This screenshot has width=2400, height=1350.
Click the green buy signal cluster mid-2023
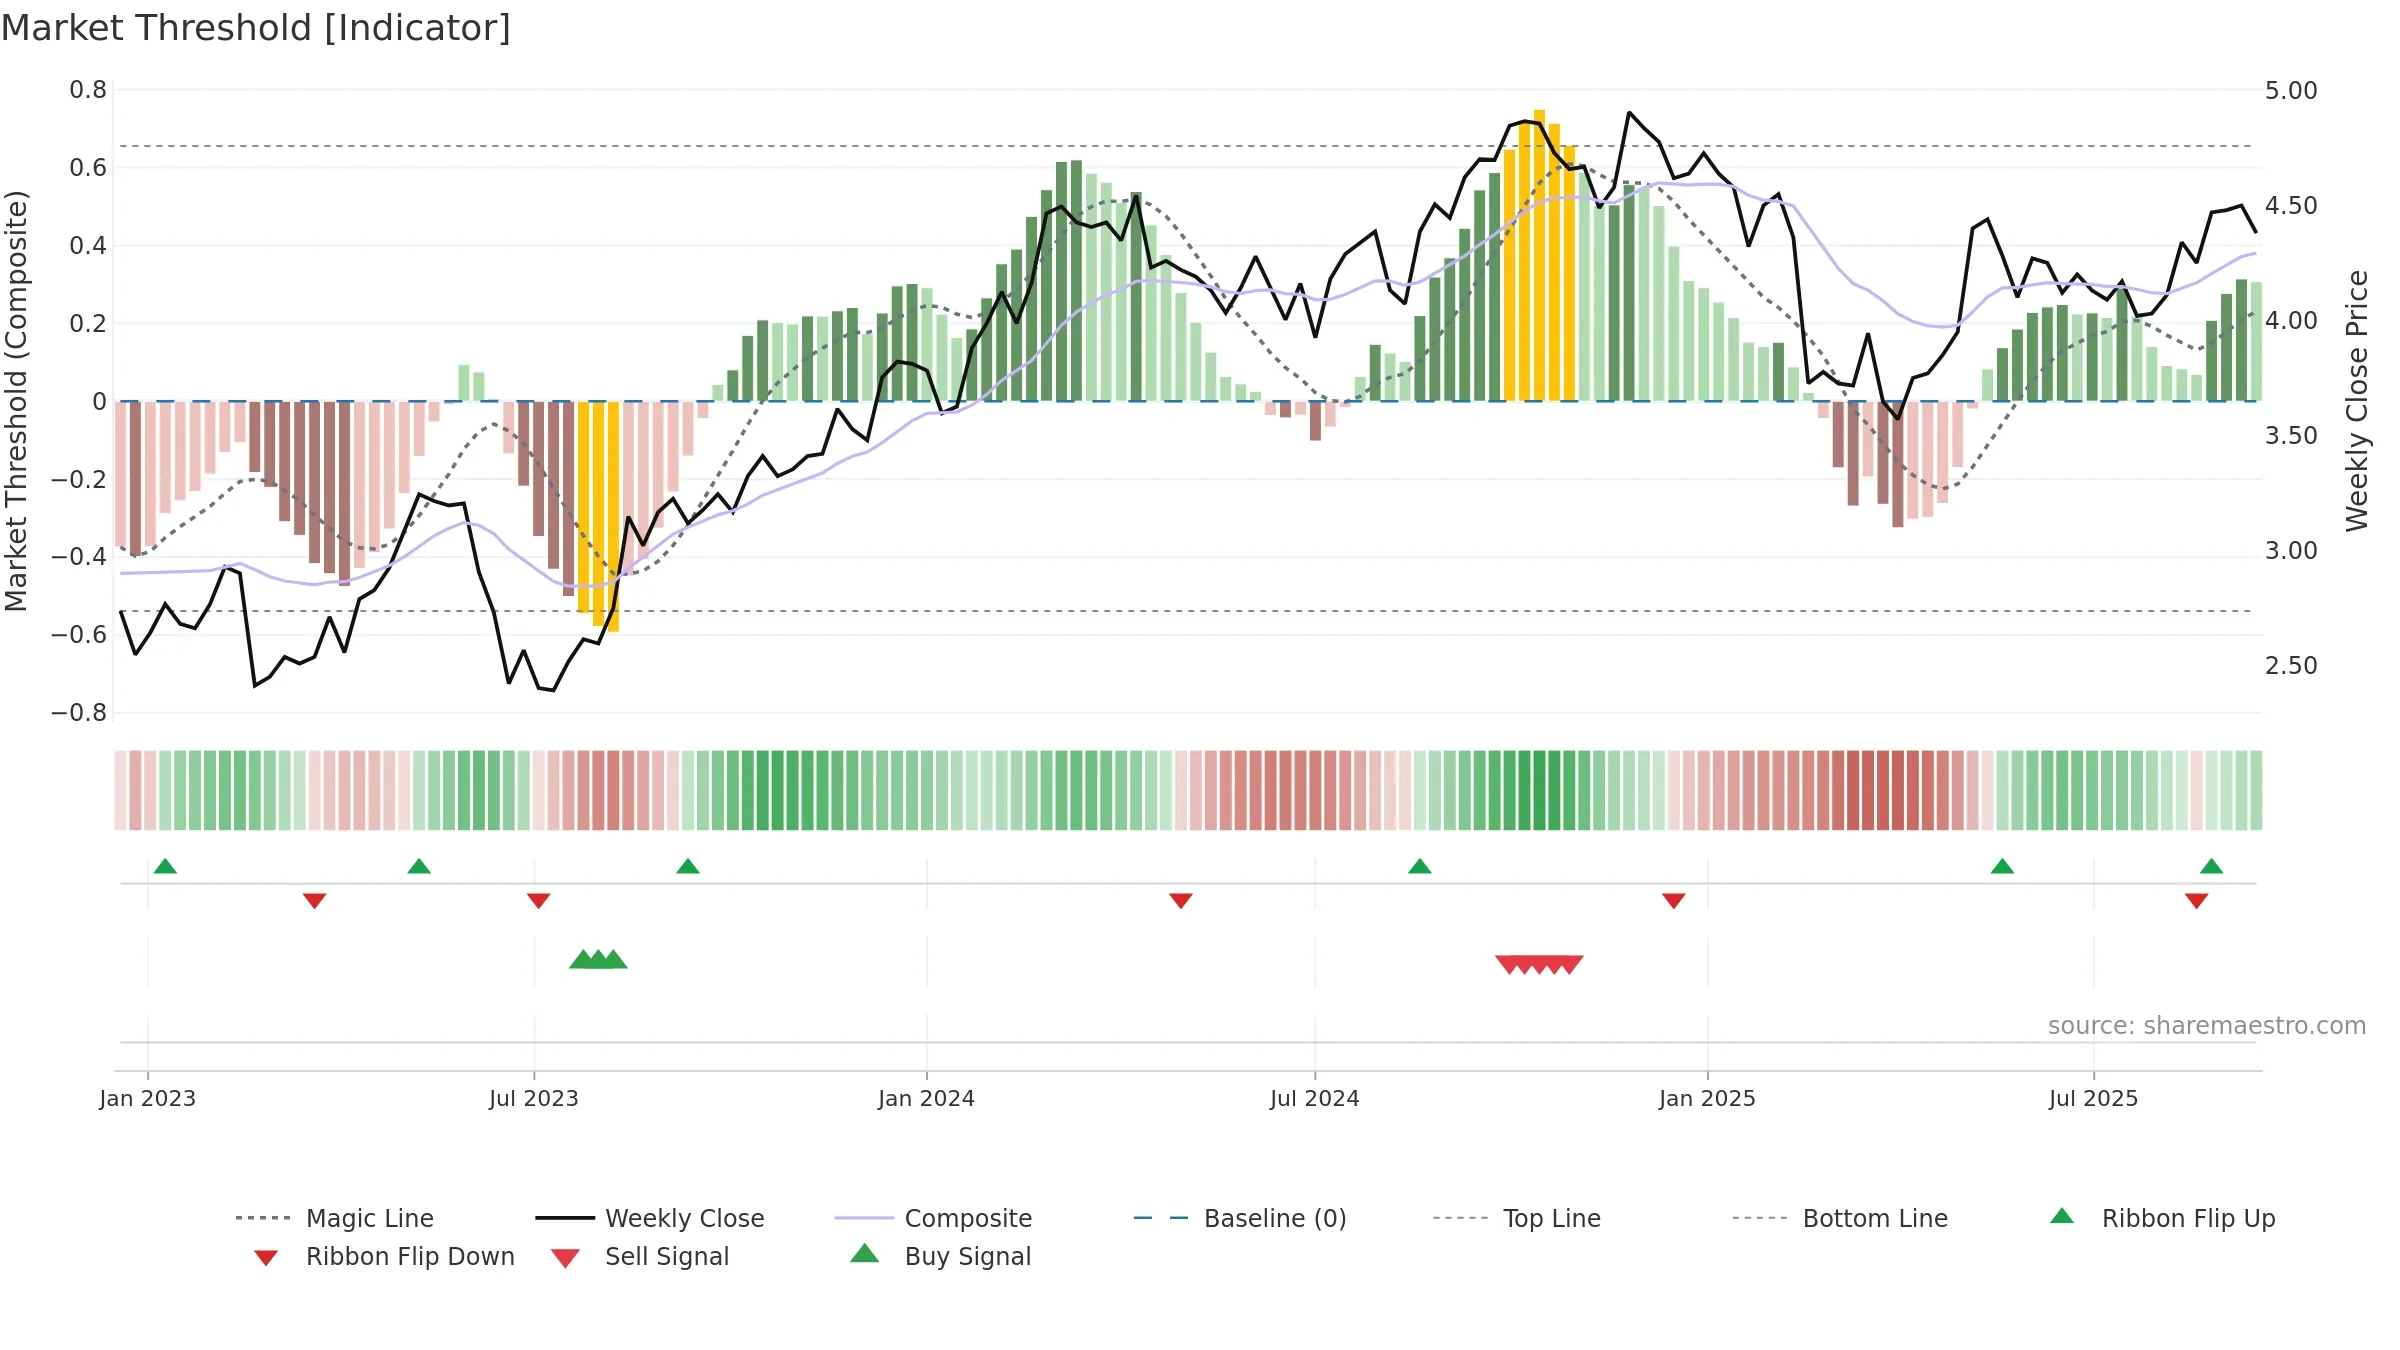coord(598,959)
